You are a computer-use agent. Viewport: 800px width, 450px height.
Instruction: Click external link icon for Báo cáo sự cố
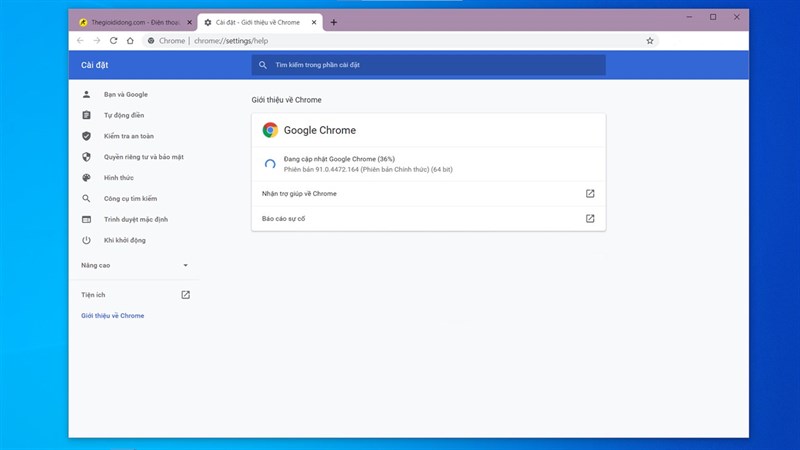point(590,219)
